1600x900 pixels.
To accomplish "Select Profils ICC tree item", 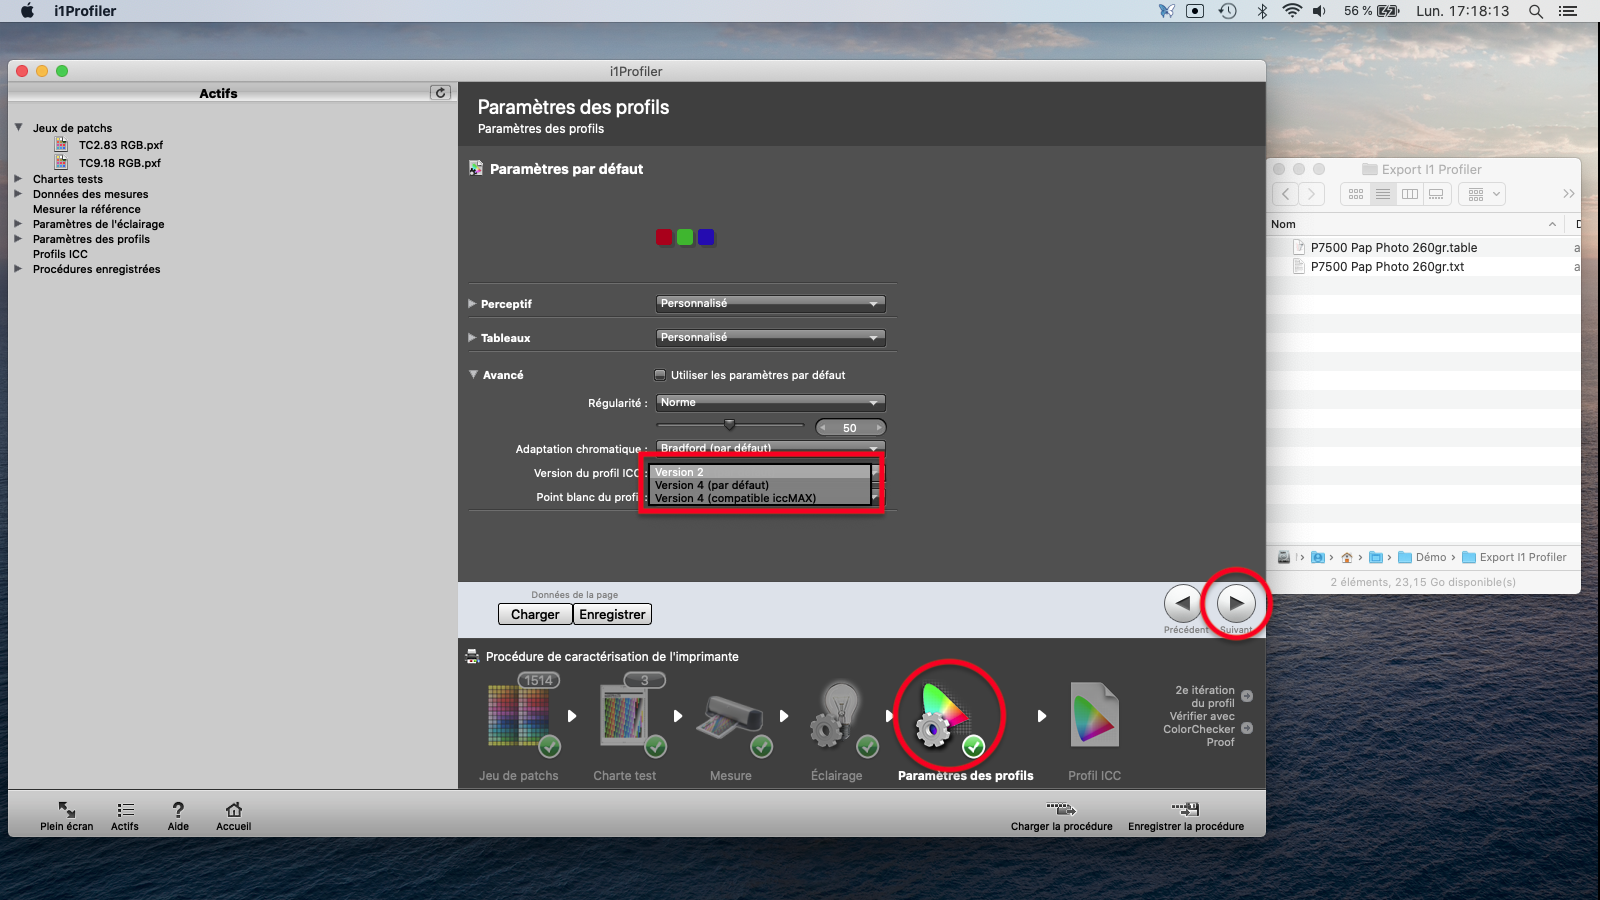I will pos(60,254).
